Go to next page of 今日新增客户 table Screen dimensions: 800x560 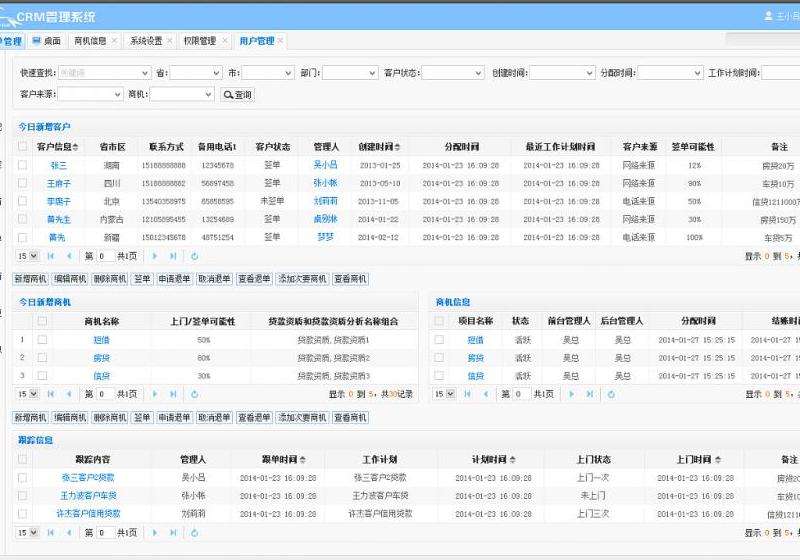(155, 256)
